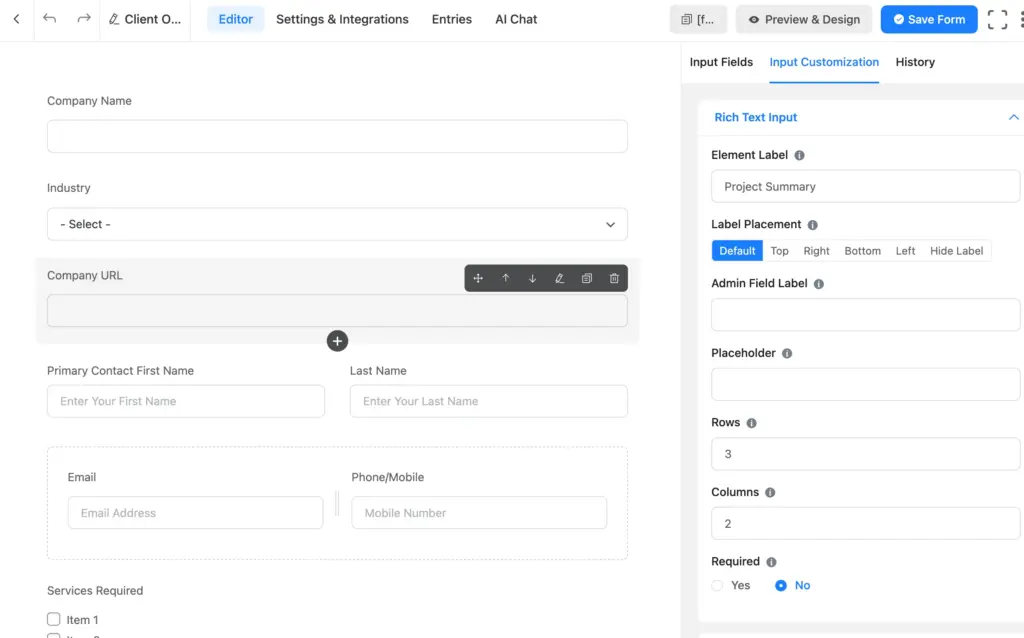This screenshot has width=1024, height=638.
Task: Open the Entries tab
Action: tap(452, 20)
